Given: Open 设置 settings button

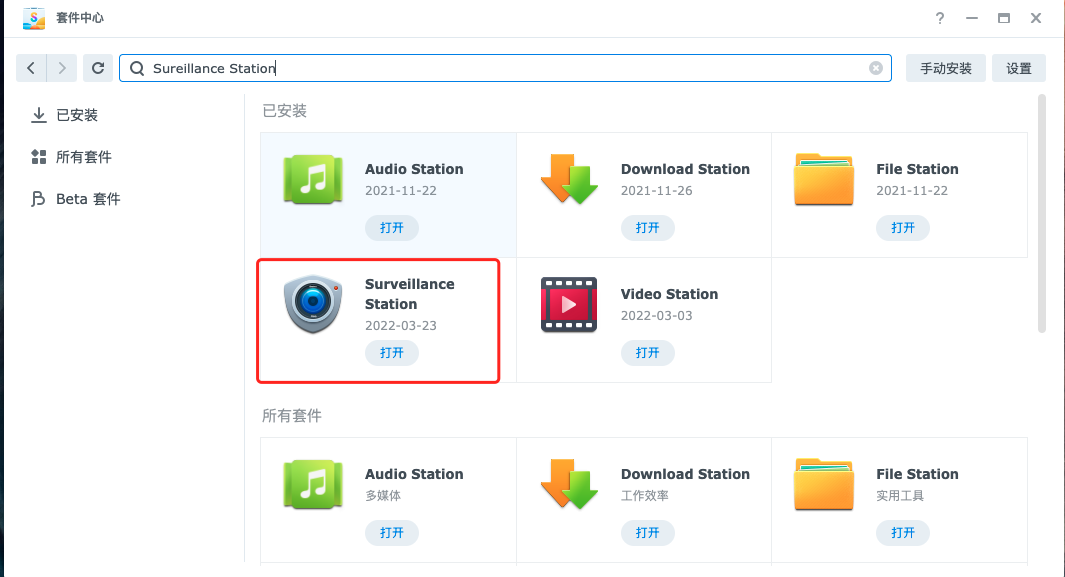Looking at the screenshot, I should click(1019, 68).
